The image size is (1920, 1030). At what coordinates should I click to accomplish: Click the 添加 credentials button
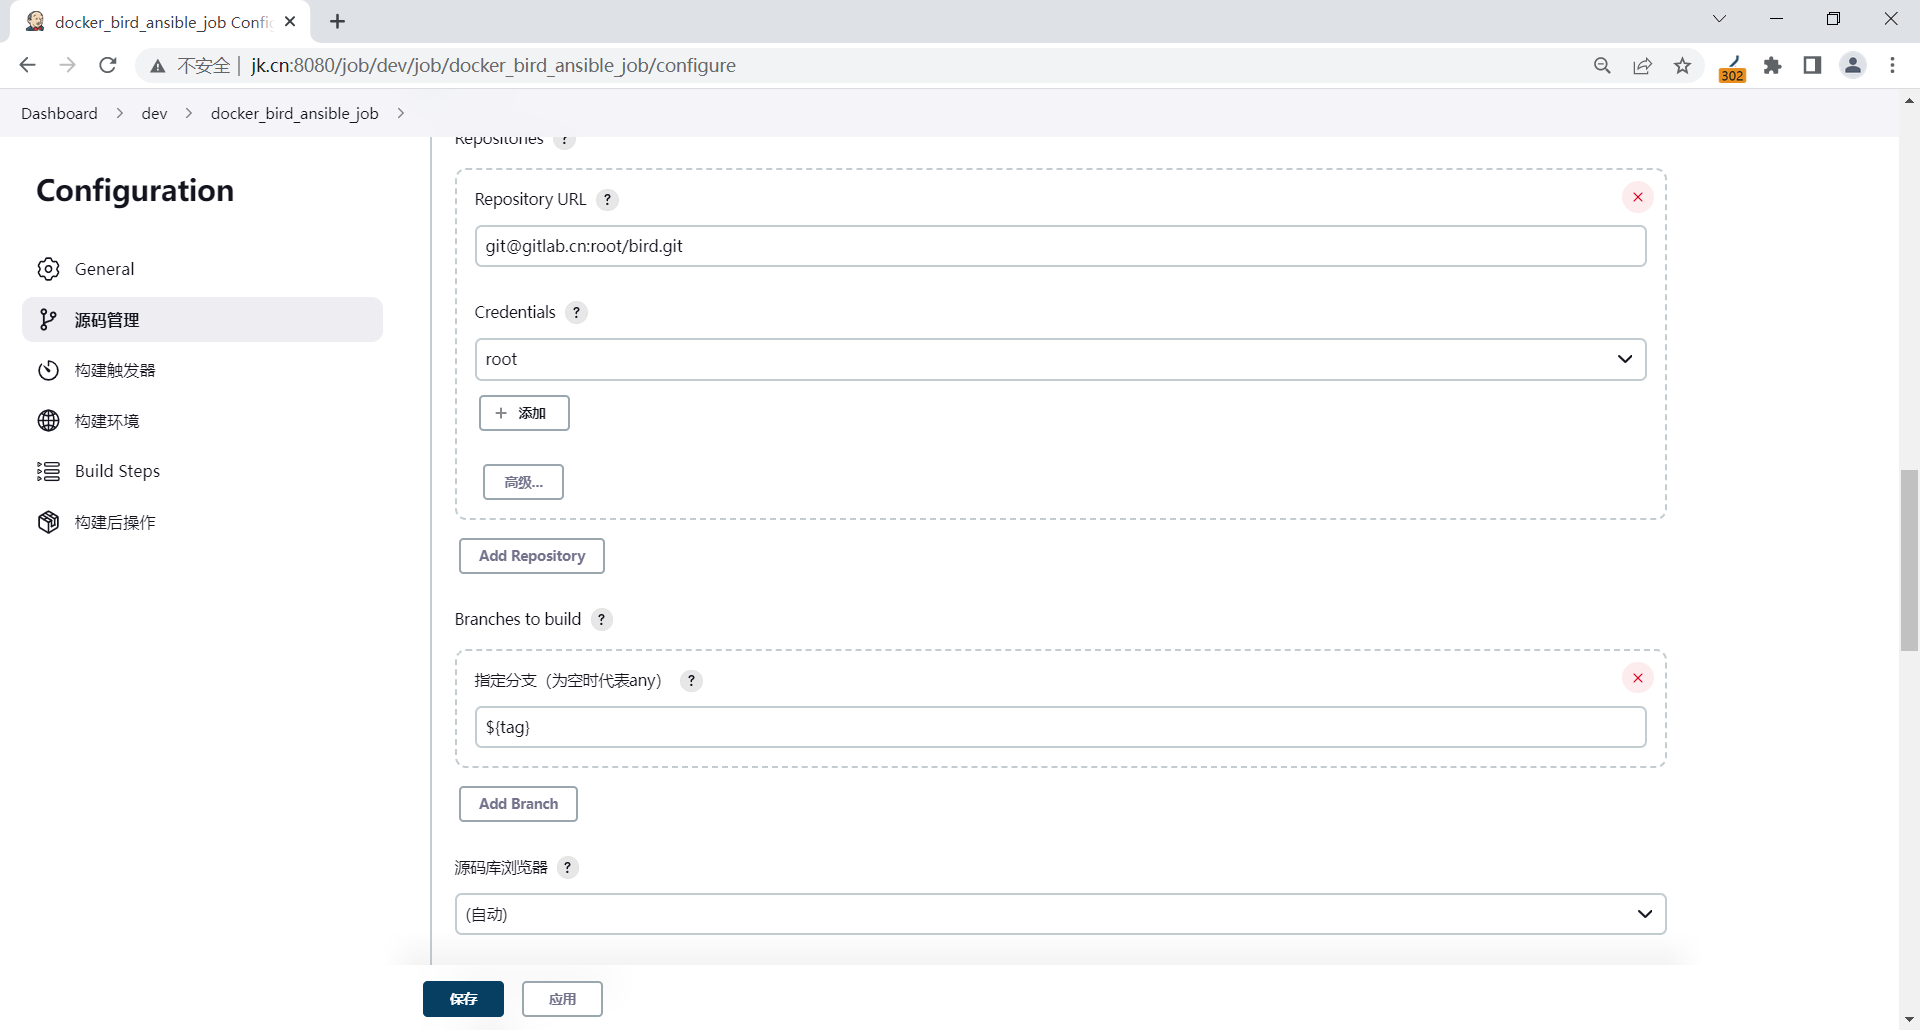click(x=524, y=413)
